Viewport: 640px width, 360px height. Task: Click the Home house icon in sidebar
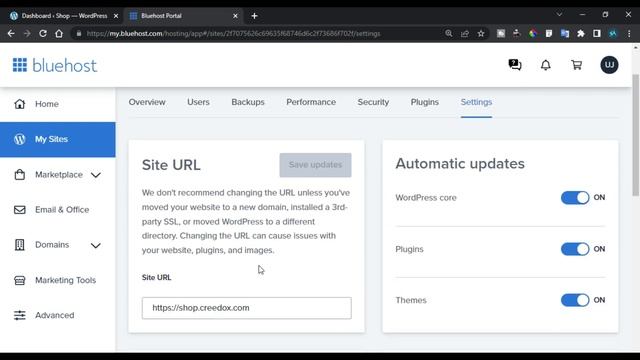click(x=20, y=104)
